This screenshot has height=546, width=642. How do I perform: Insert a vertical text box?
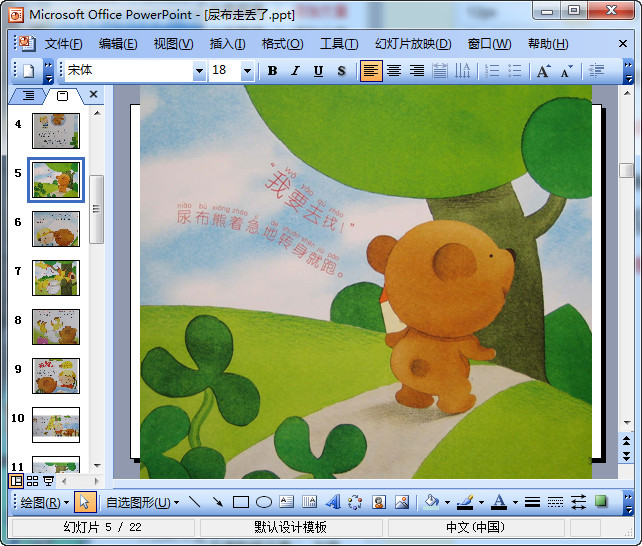tap(310, 502)
